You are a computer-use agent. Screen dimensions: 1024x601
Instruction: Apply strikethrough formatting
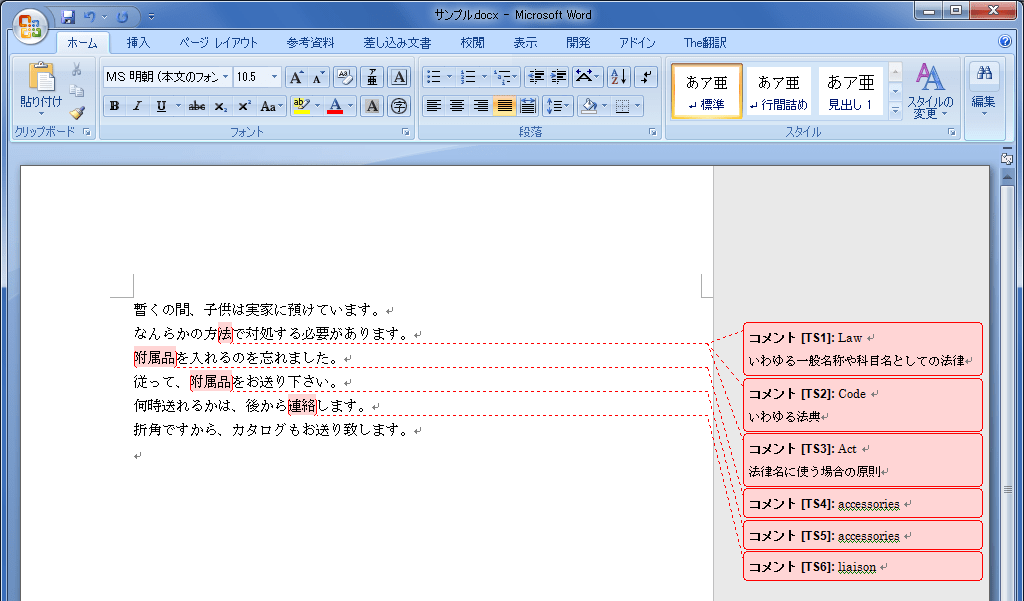click(x=197, y=106)
